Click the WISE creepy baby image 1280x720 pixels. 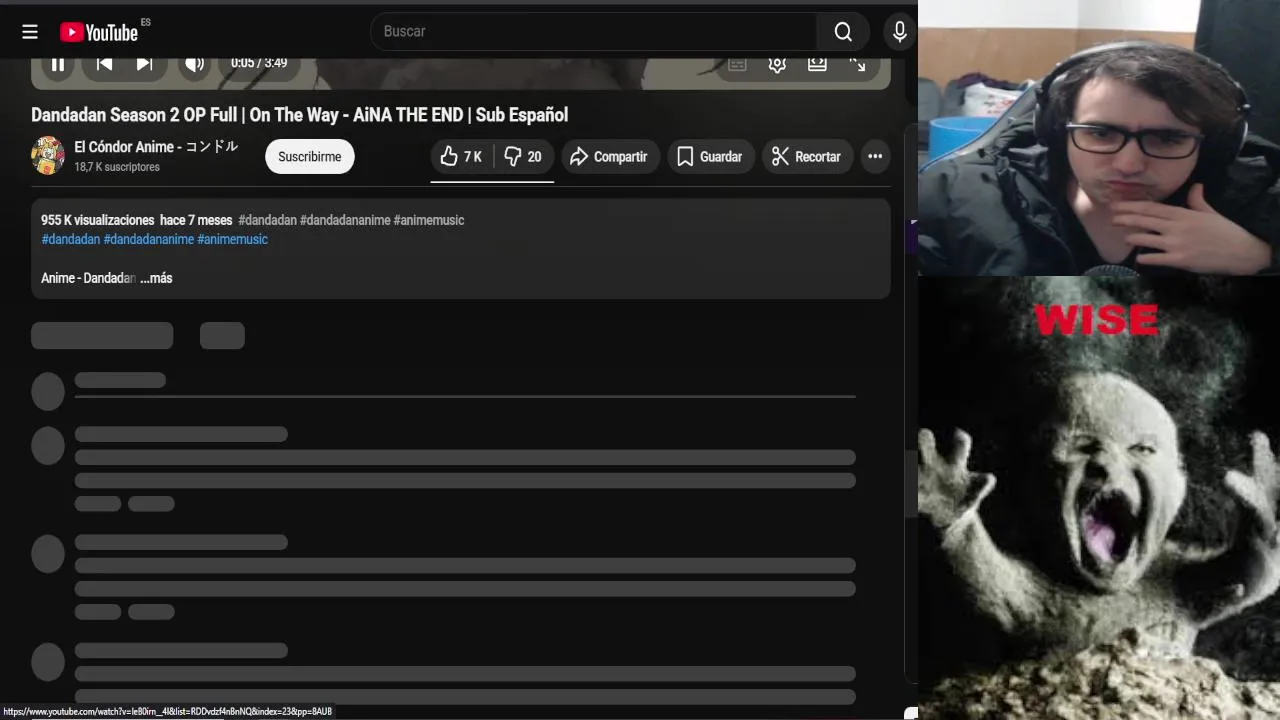(x=1099, y=498)
